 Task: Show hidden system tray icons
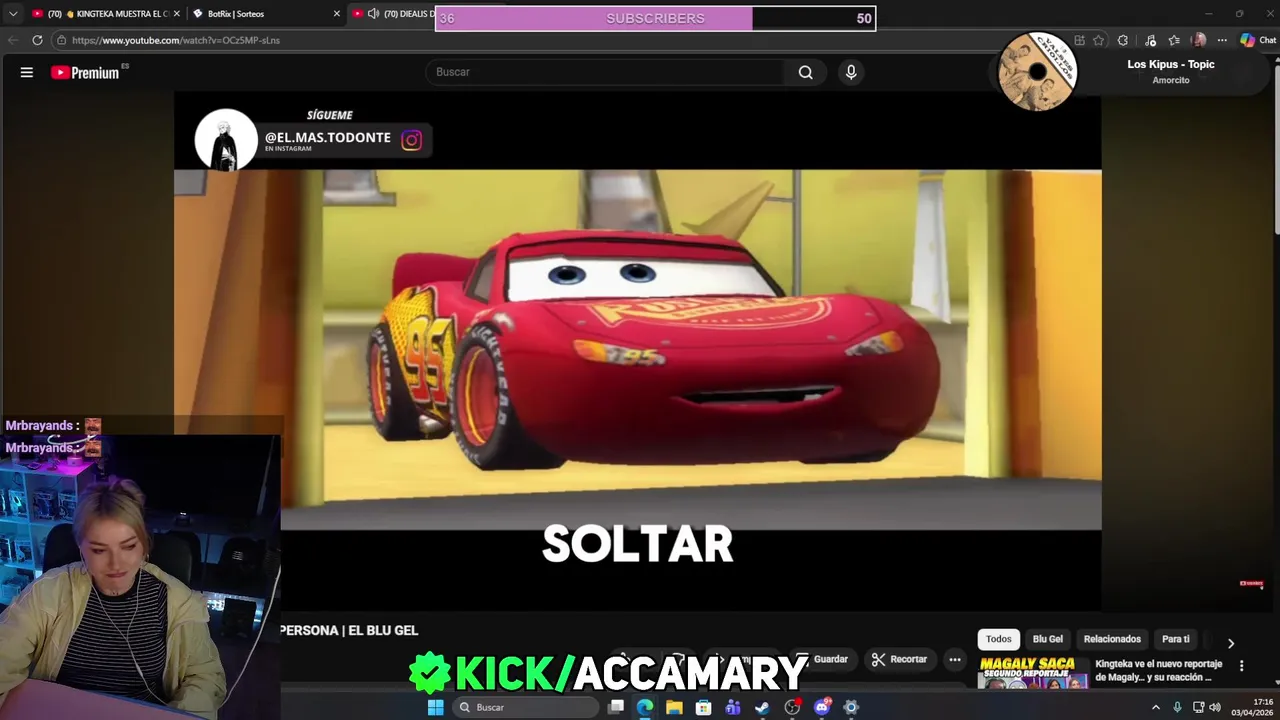(x=1156, y=707)
